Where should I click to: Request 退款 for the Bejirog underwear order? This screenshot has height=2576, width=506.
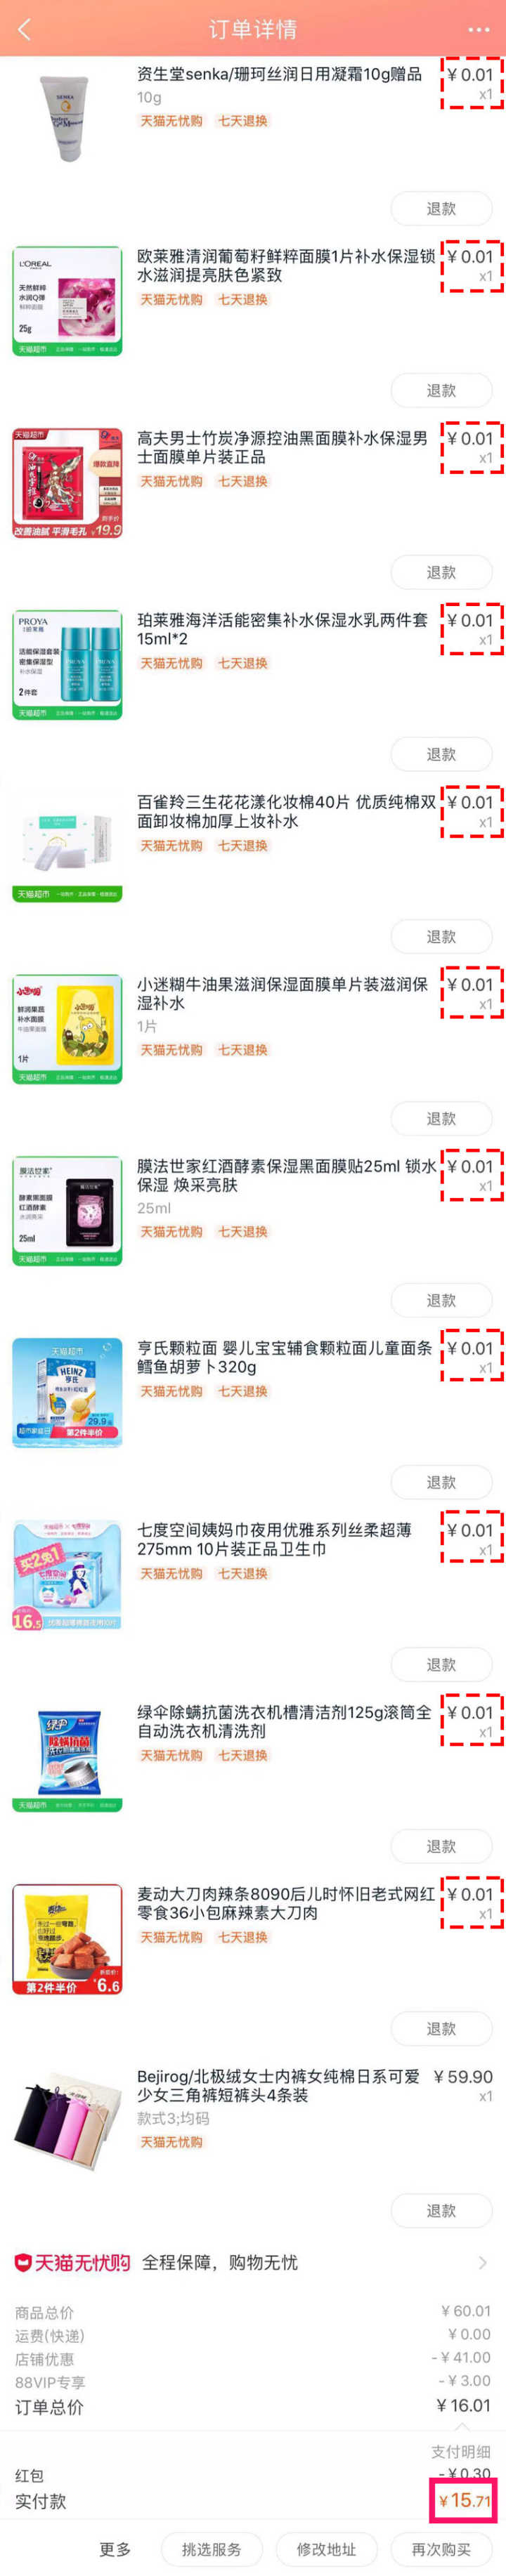[x=441, y=2211]
